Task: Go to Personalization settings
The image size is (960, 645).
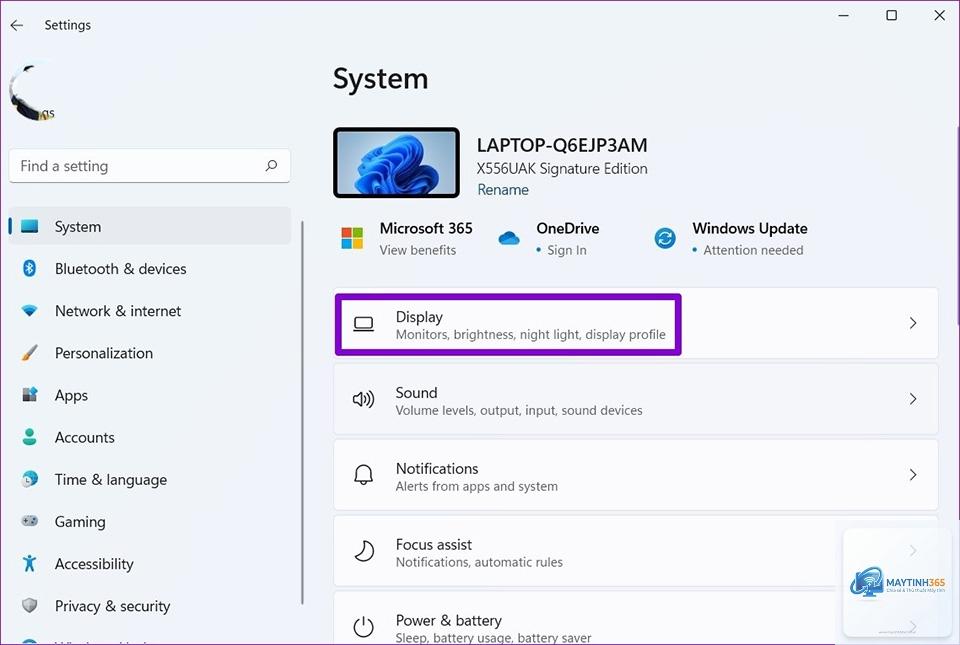Action: point(150,353)
